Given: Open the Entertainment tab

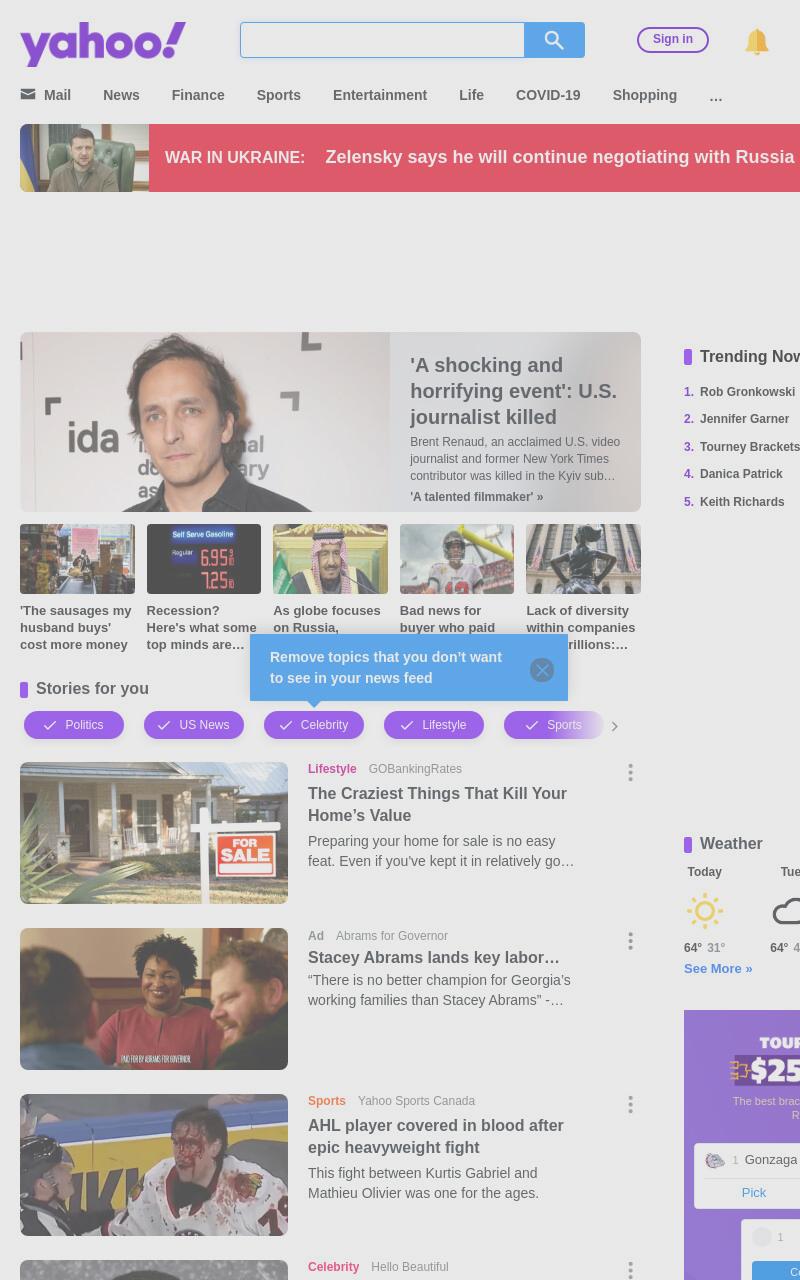Looking at the screenshot, I should coord(380,95).
